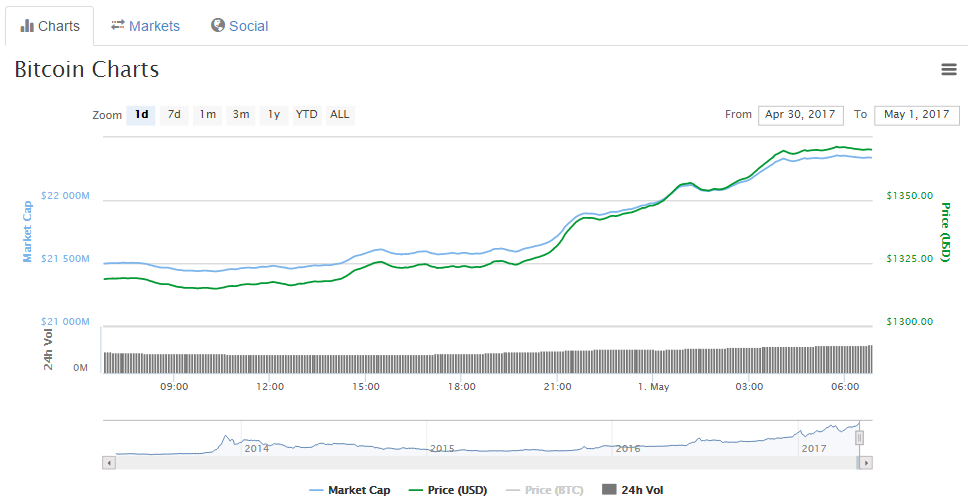Click the From date field

pos(800,115)
